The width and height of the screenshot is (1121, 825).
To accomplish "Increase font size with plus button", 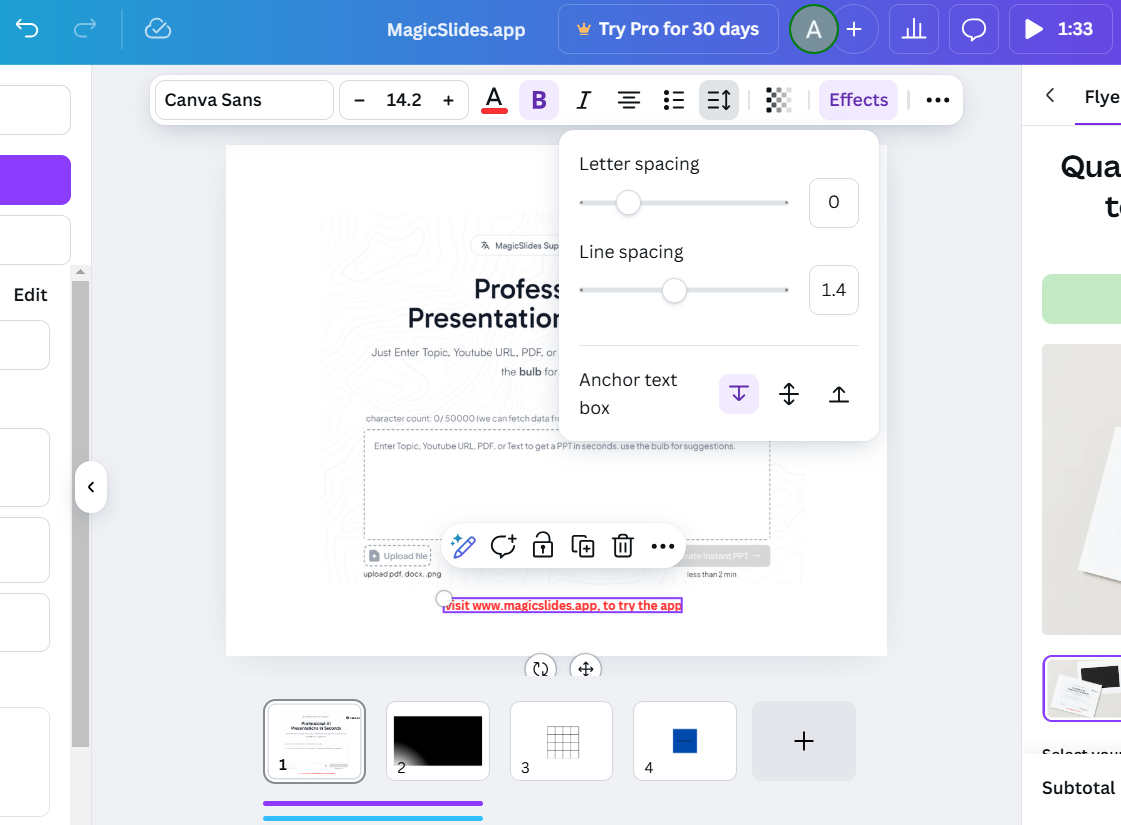I will (448, 100).
